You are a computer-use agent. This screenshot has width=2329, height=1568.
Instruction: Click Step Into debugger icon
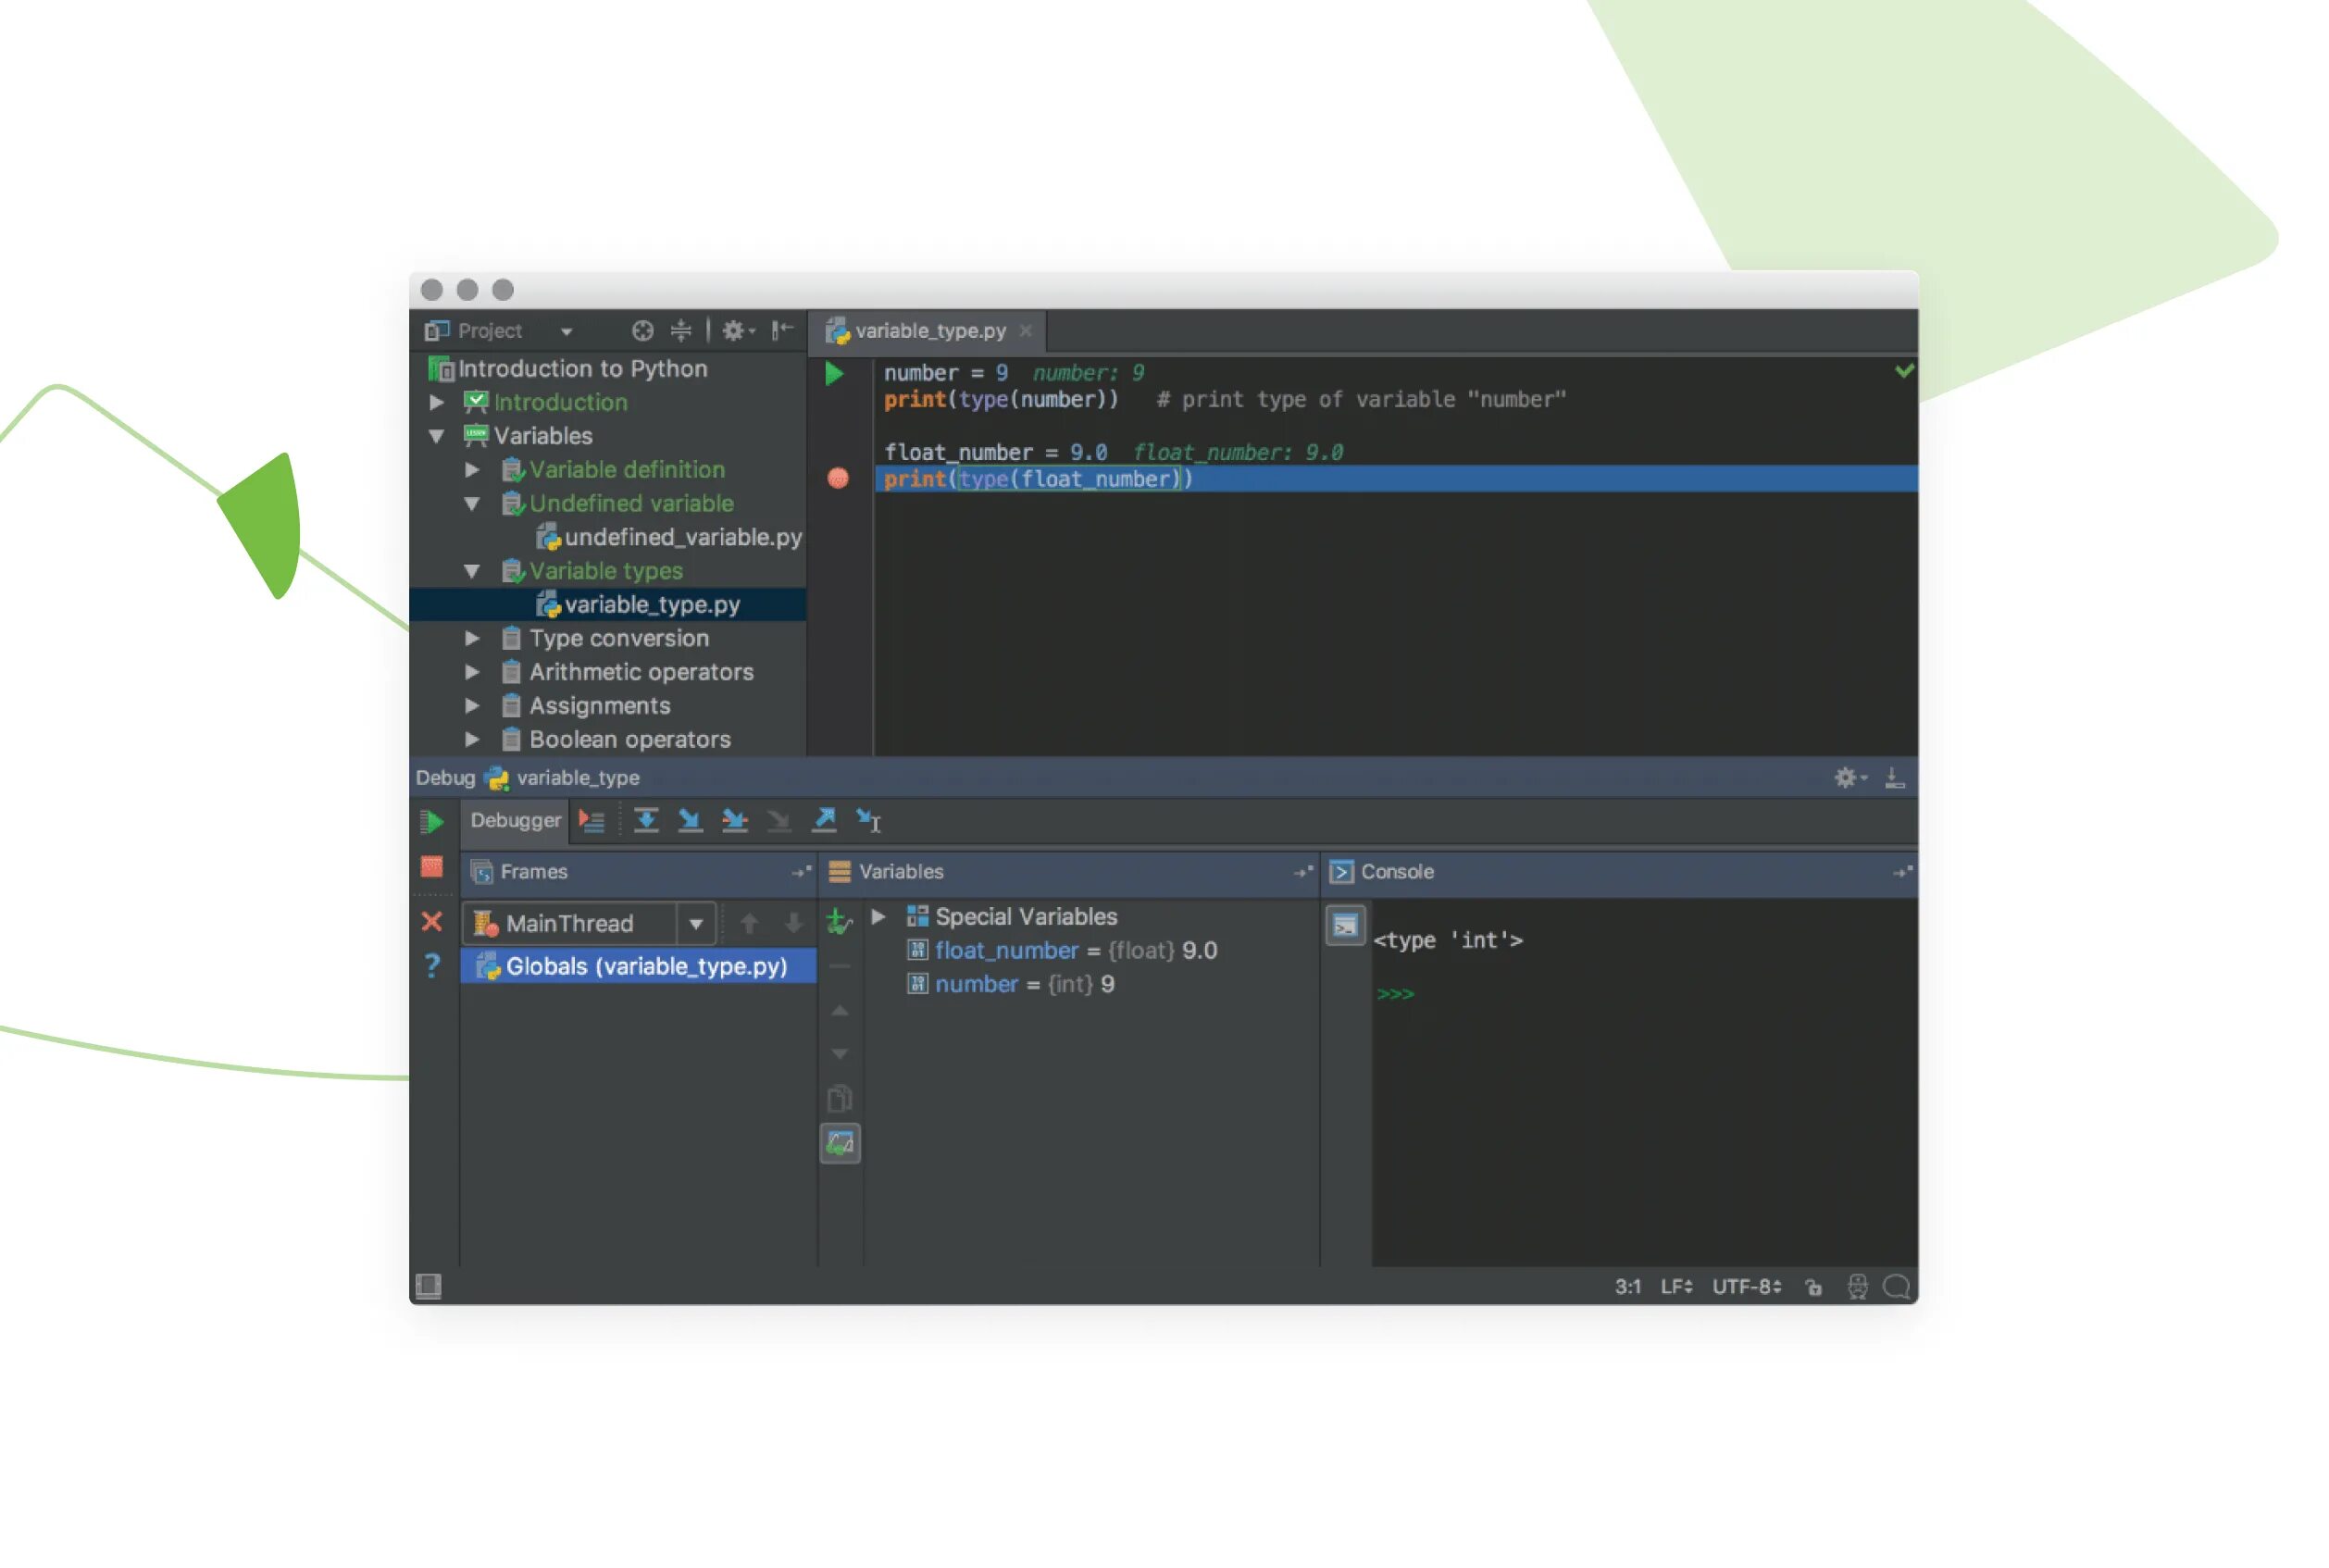690,821
